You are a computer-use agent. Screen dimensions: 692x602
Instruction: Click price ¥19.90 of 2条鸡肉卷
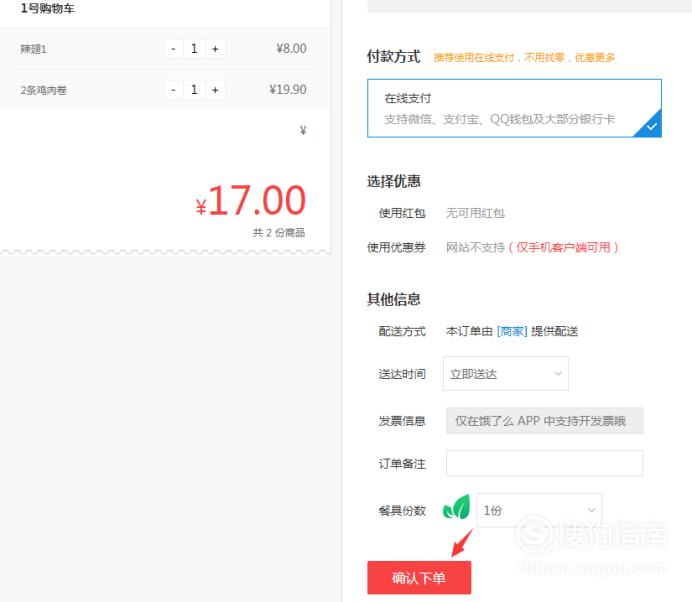click(288, 90)
